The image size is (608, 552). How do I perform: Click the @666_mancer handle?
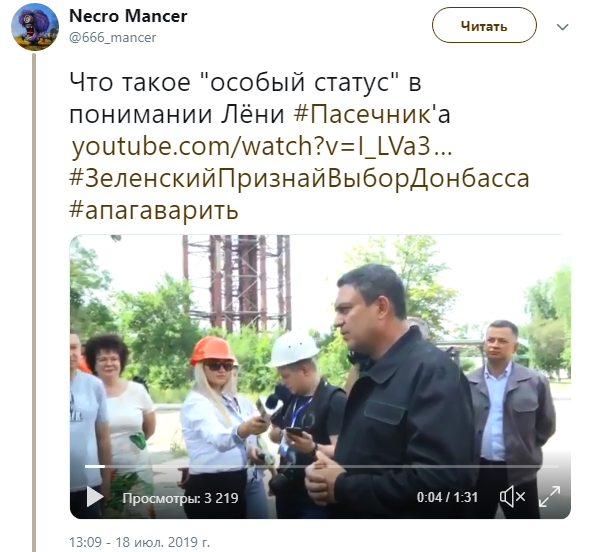coord(112,38)
